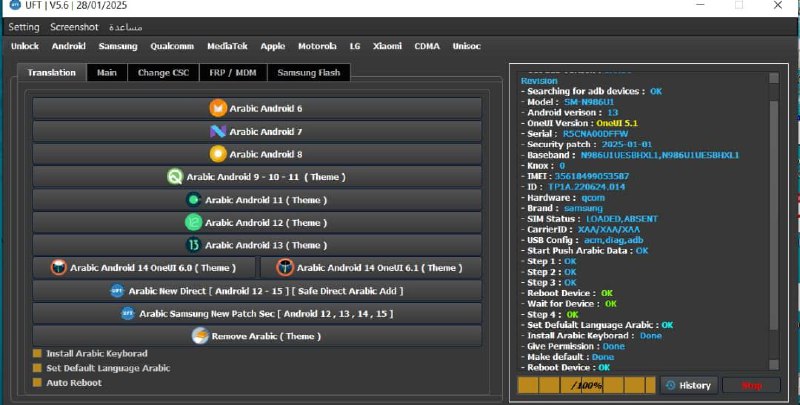The height and width of the screenshot is (405, 800).
Task: Click the log scrollbar up arrow
Action: pos(773,78)
